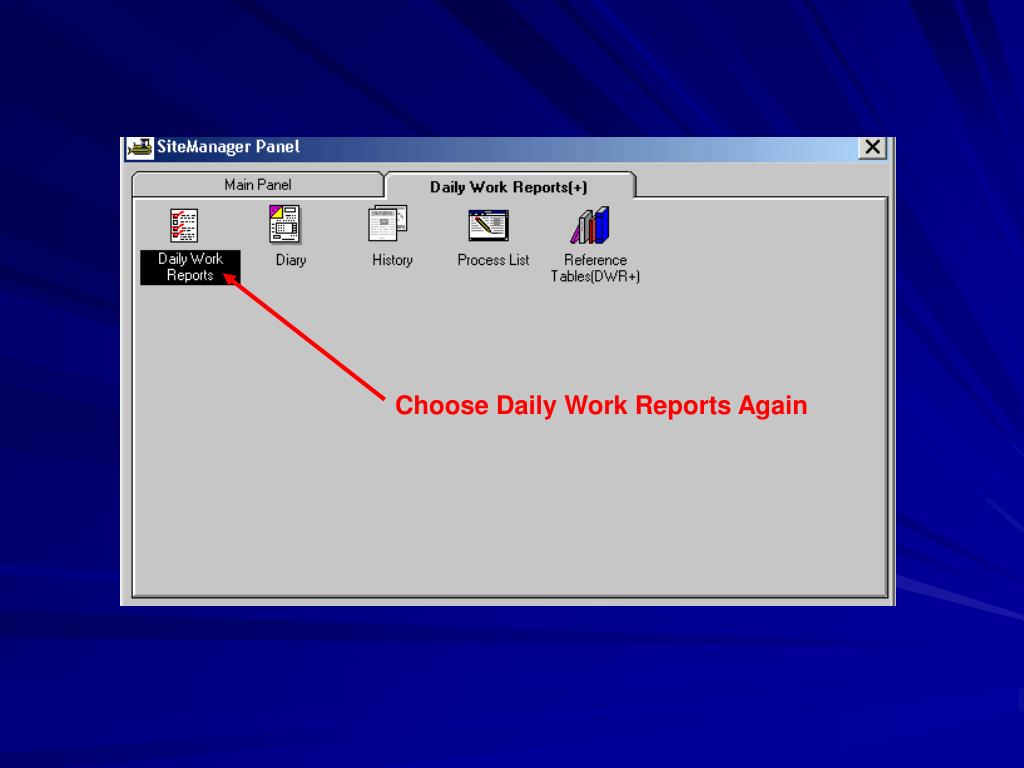
Task: Select the Daily Work Reports(+) tab
Action: coord(509,187)
